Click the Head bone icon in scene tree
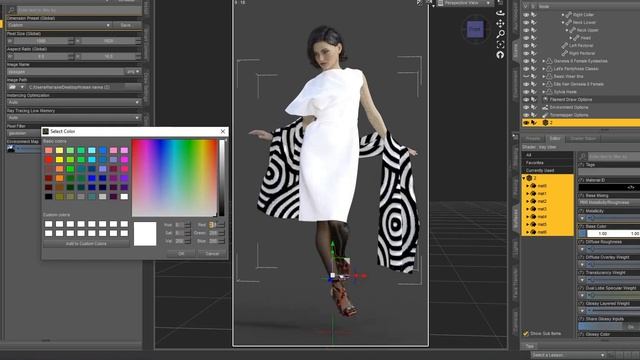This screenshot has height=360, width=640. [x=576, y=38]
